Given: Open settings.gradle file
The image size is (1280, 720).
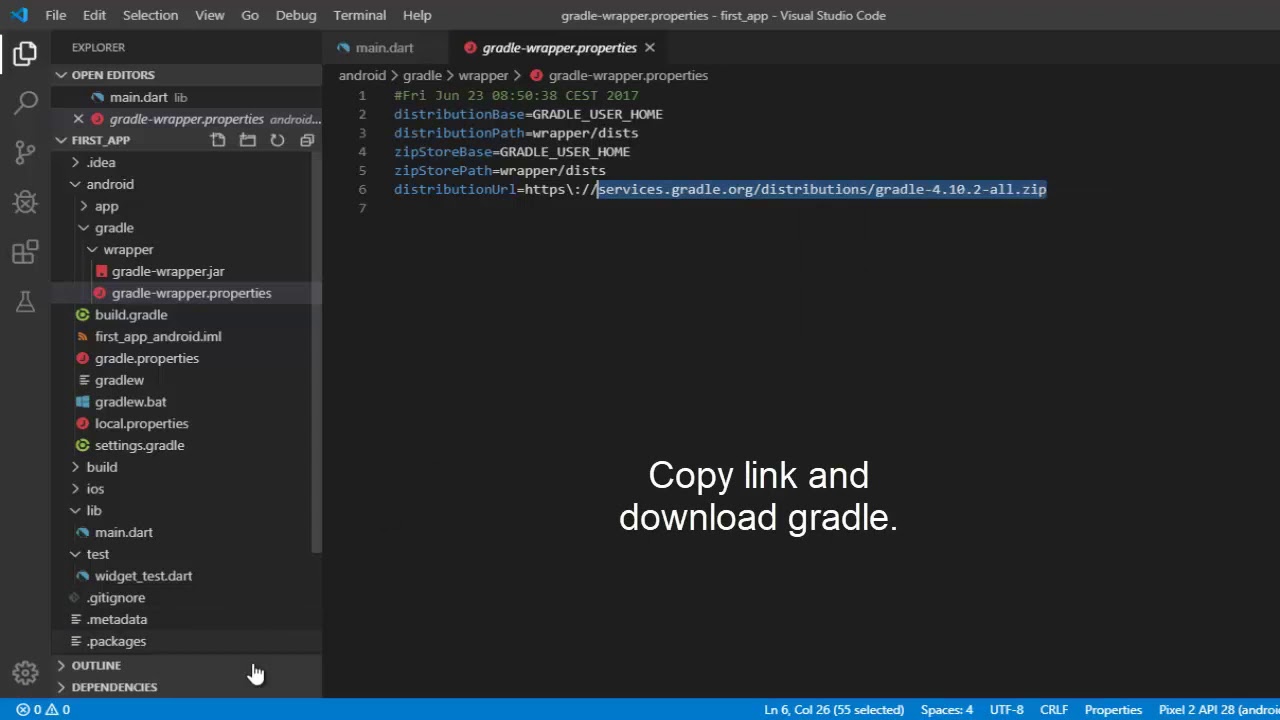Looking at the screenshot, I should [x=139, y=445].
